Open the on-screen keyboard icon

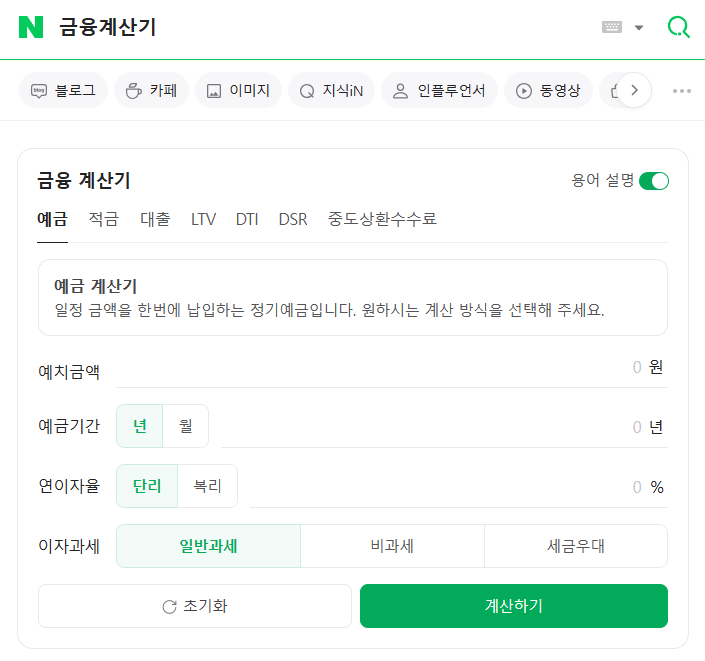611,27
